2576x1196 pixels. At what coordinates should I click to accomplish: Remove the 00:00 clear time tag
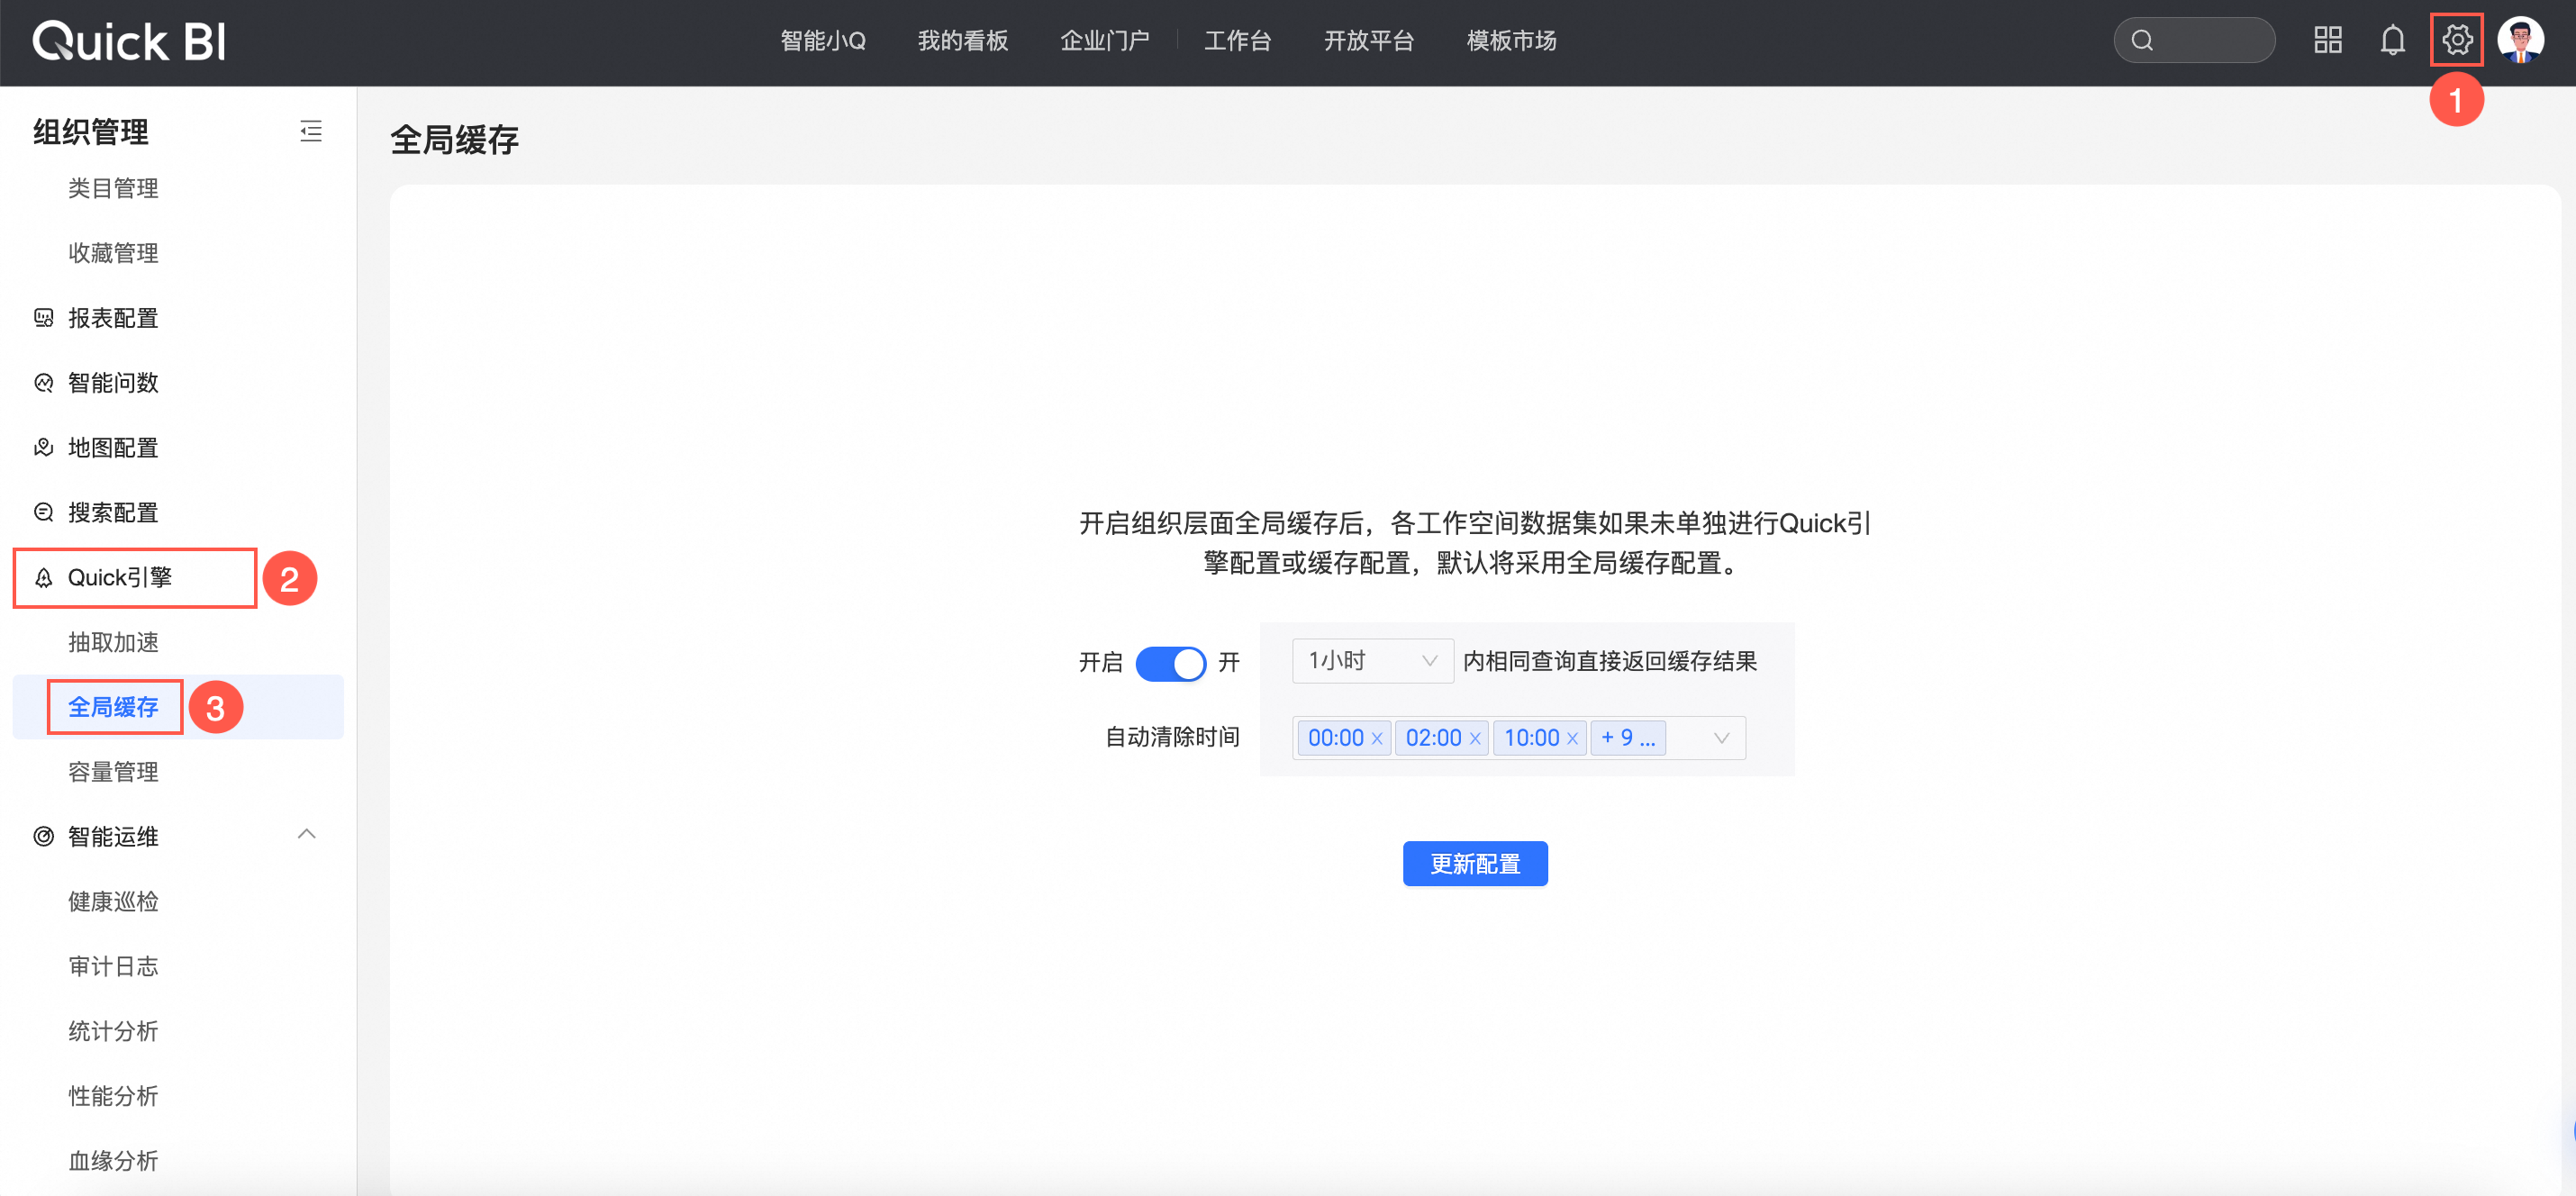[1377, 738]
